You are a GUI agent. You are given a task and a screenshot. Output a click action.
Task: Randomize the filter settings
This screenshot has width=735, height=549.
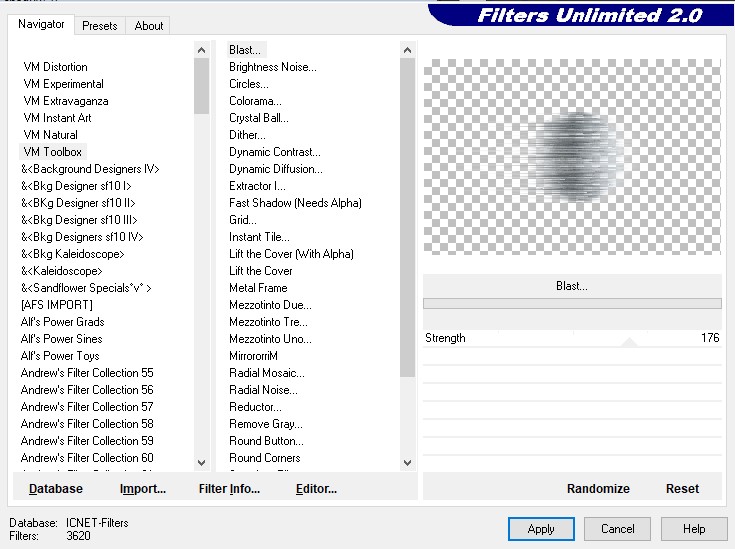(x=598, y=489)
